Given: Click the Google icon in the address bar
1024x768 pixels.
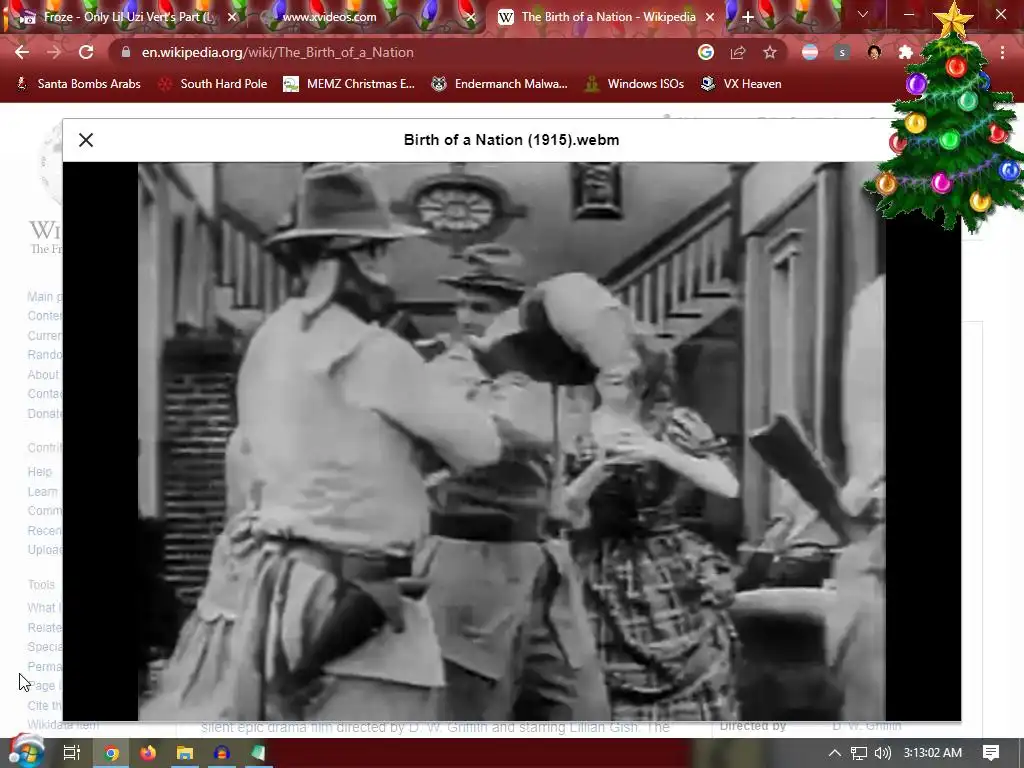Looking at the screenshot, I should [x=705, y=52].
